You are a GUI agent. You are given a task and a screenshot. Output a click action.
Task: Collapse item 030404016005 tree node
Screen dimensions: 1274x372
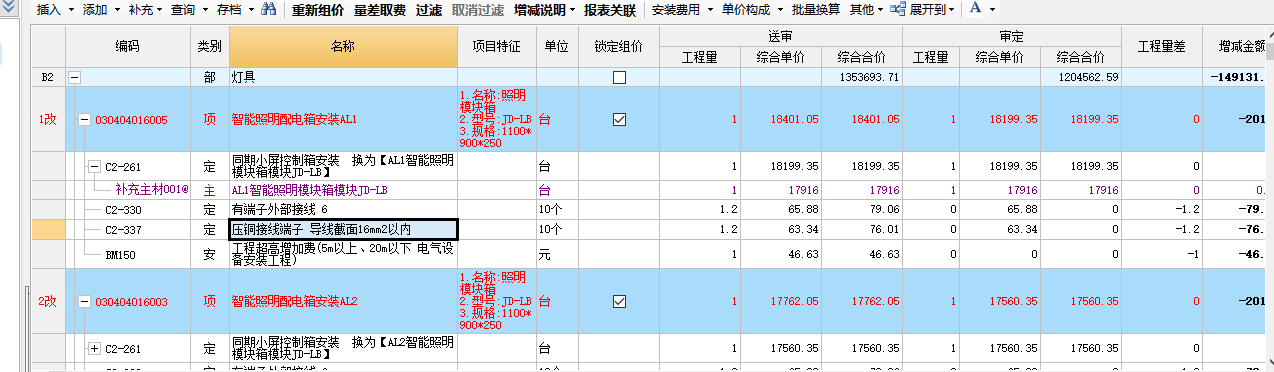click(85, 119)
